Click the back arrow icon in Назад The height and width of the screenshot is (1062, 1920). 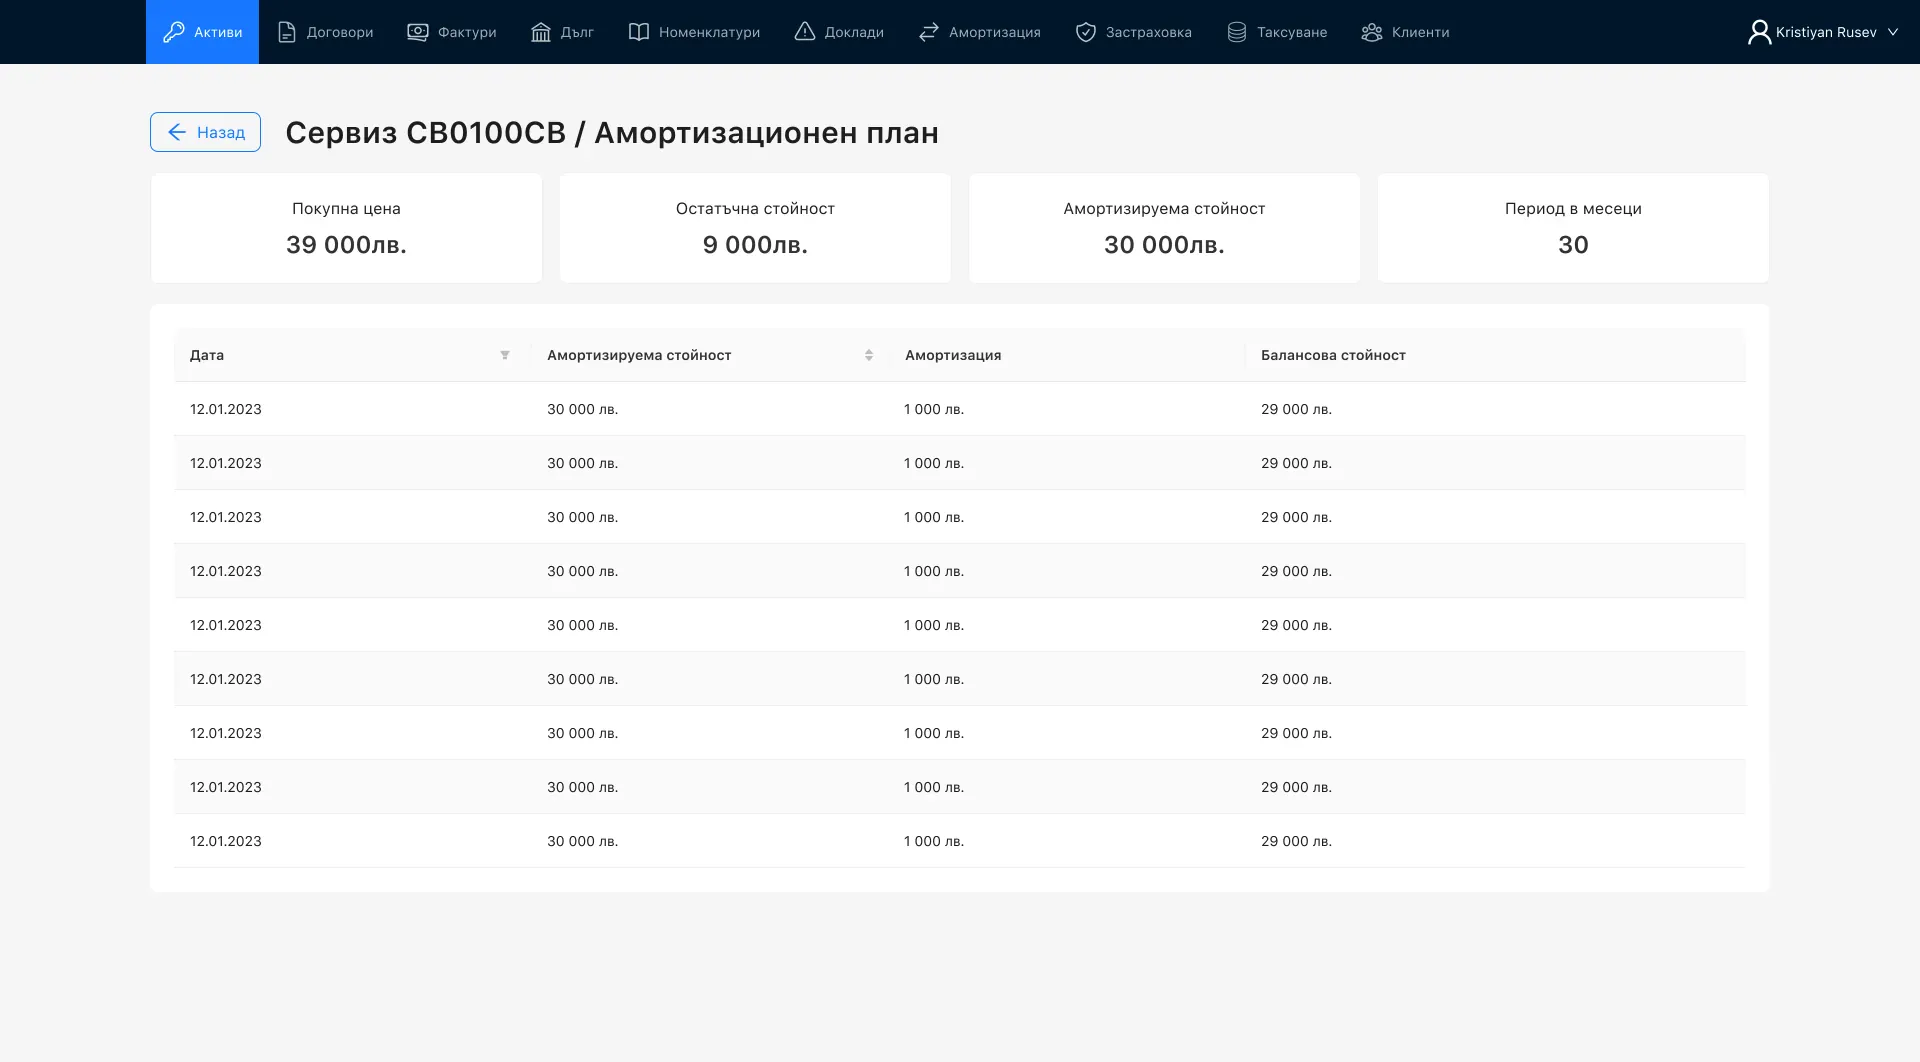[x=177, y=132]
